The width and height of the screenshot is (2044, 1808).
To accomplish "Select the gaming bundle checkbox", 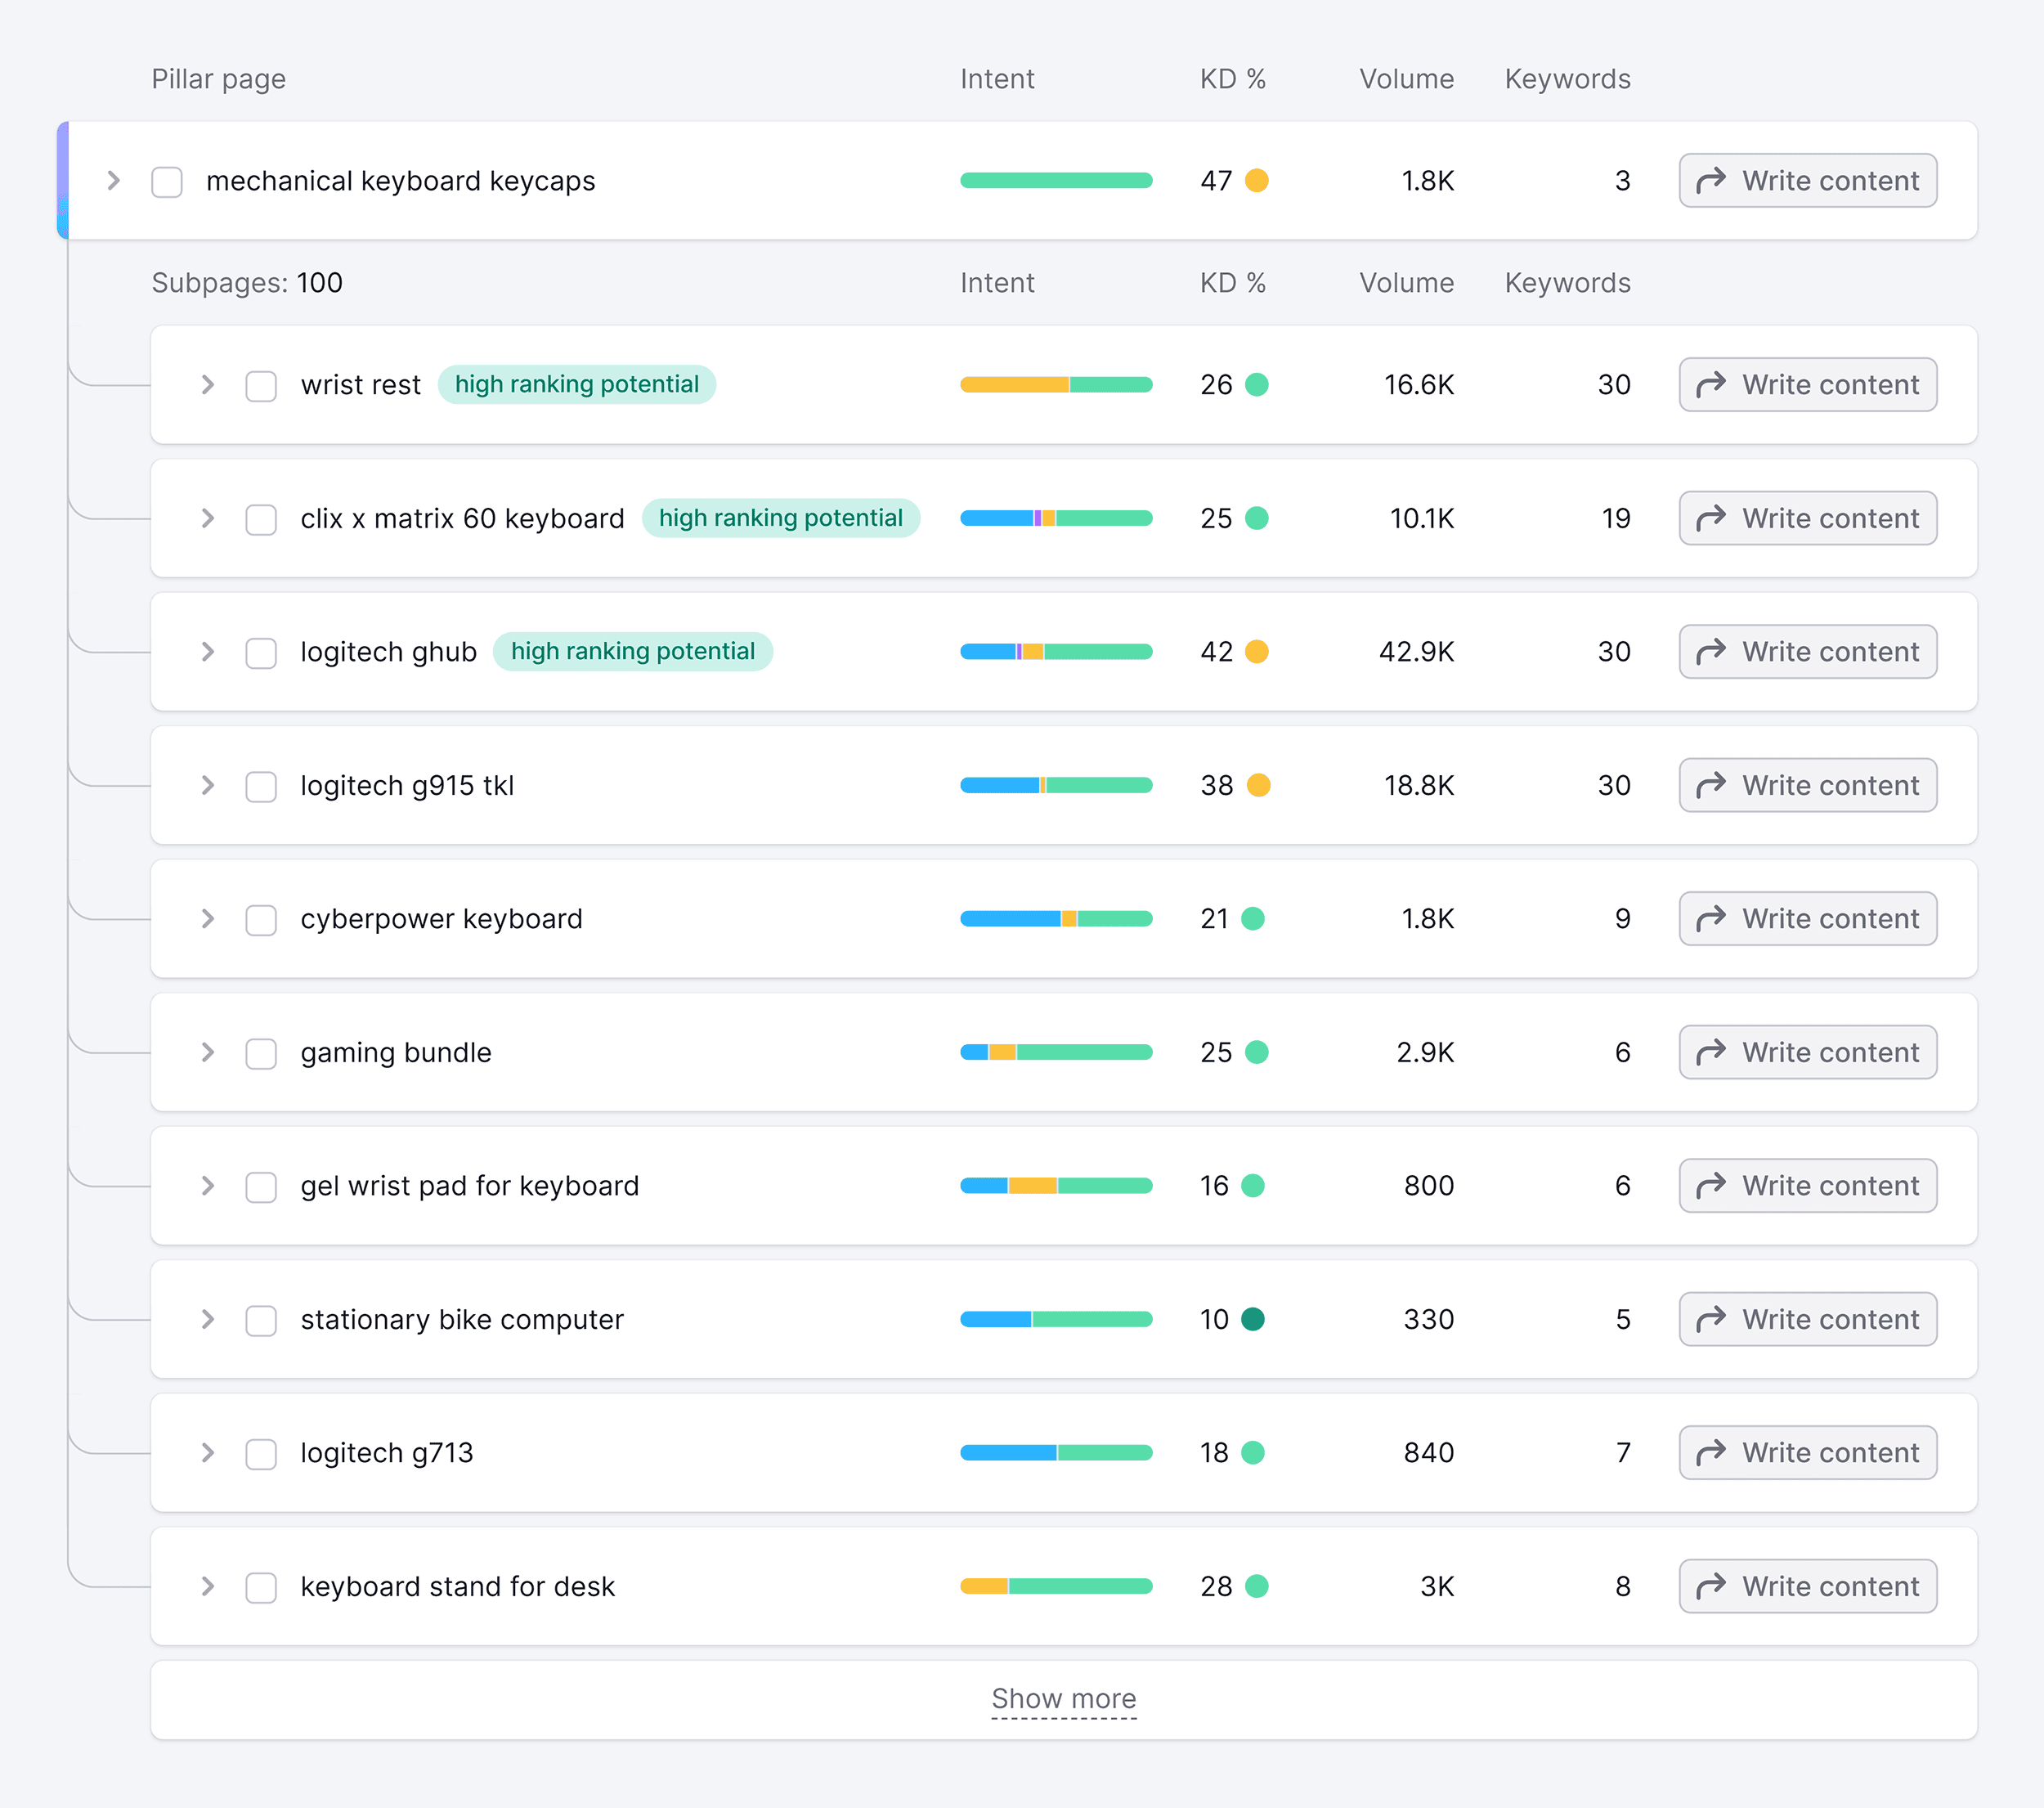I will [x=261, y=1053].
